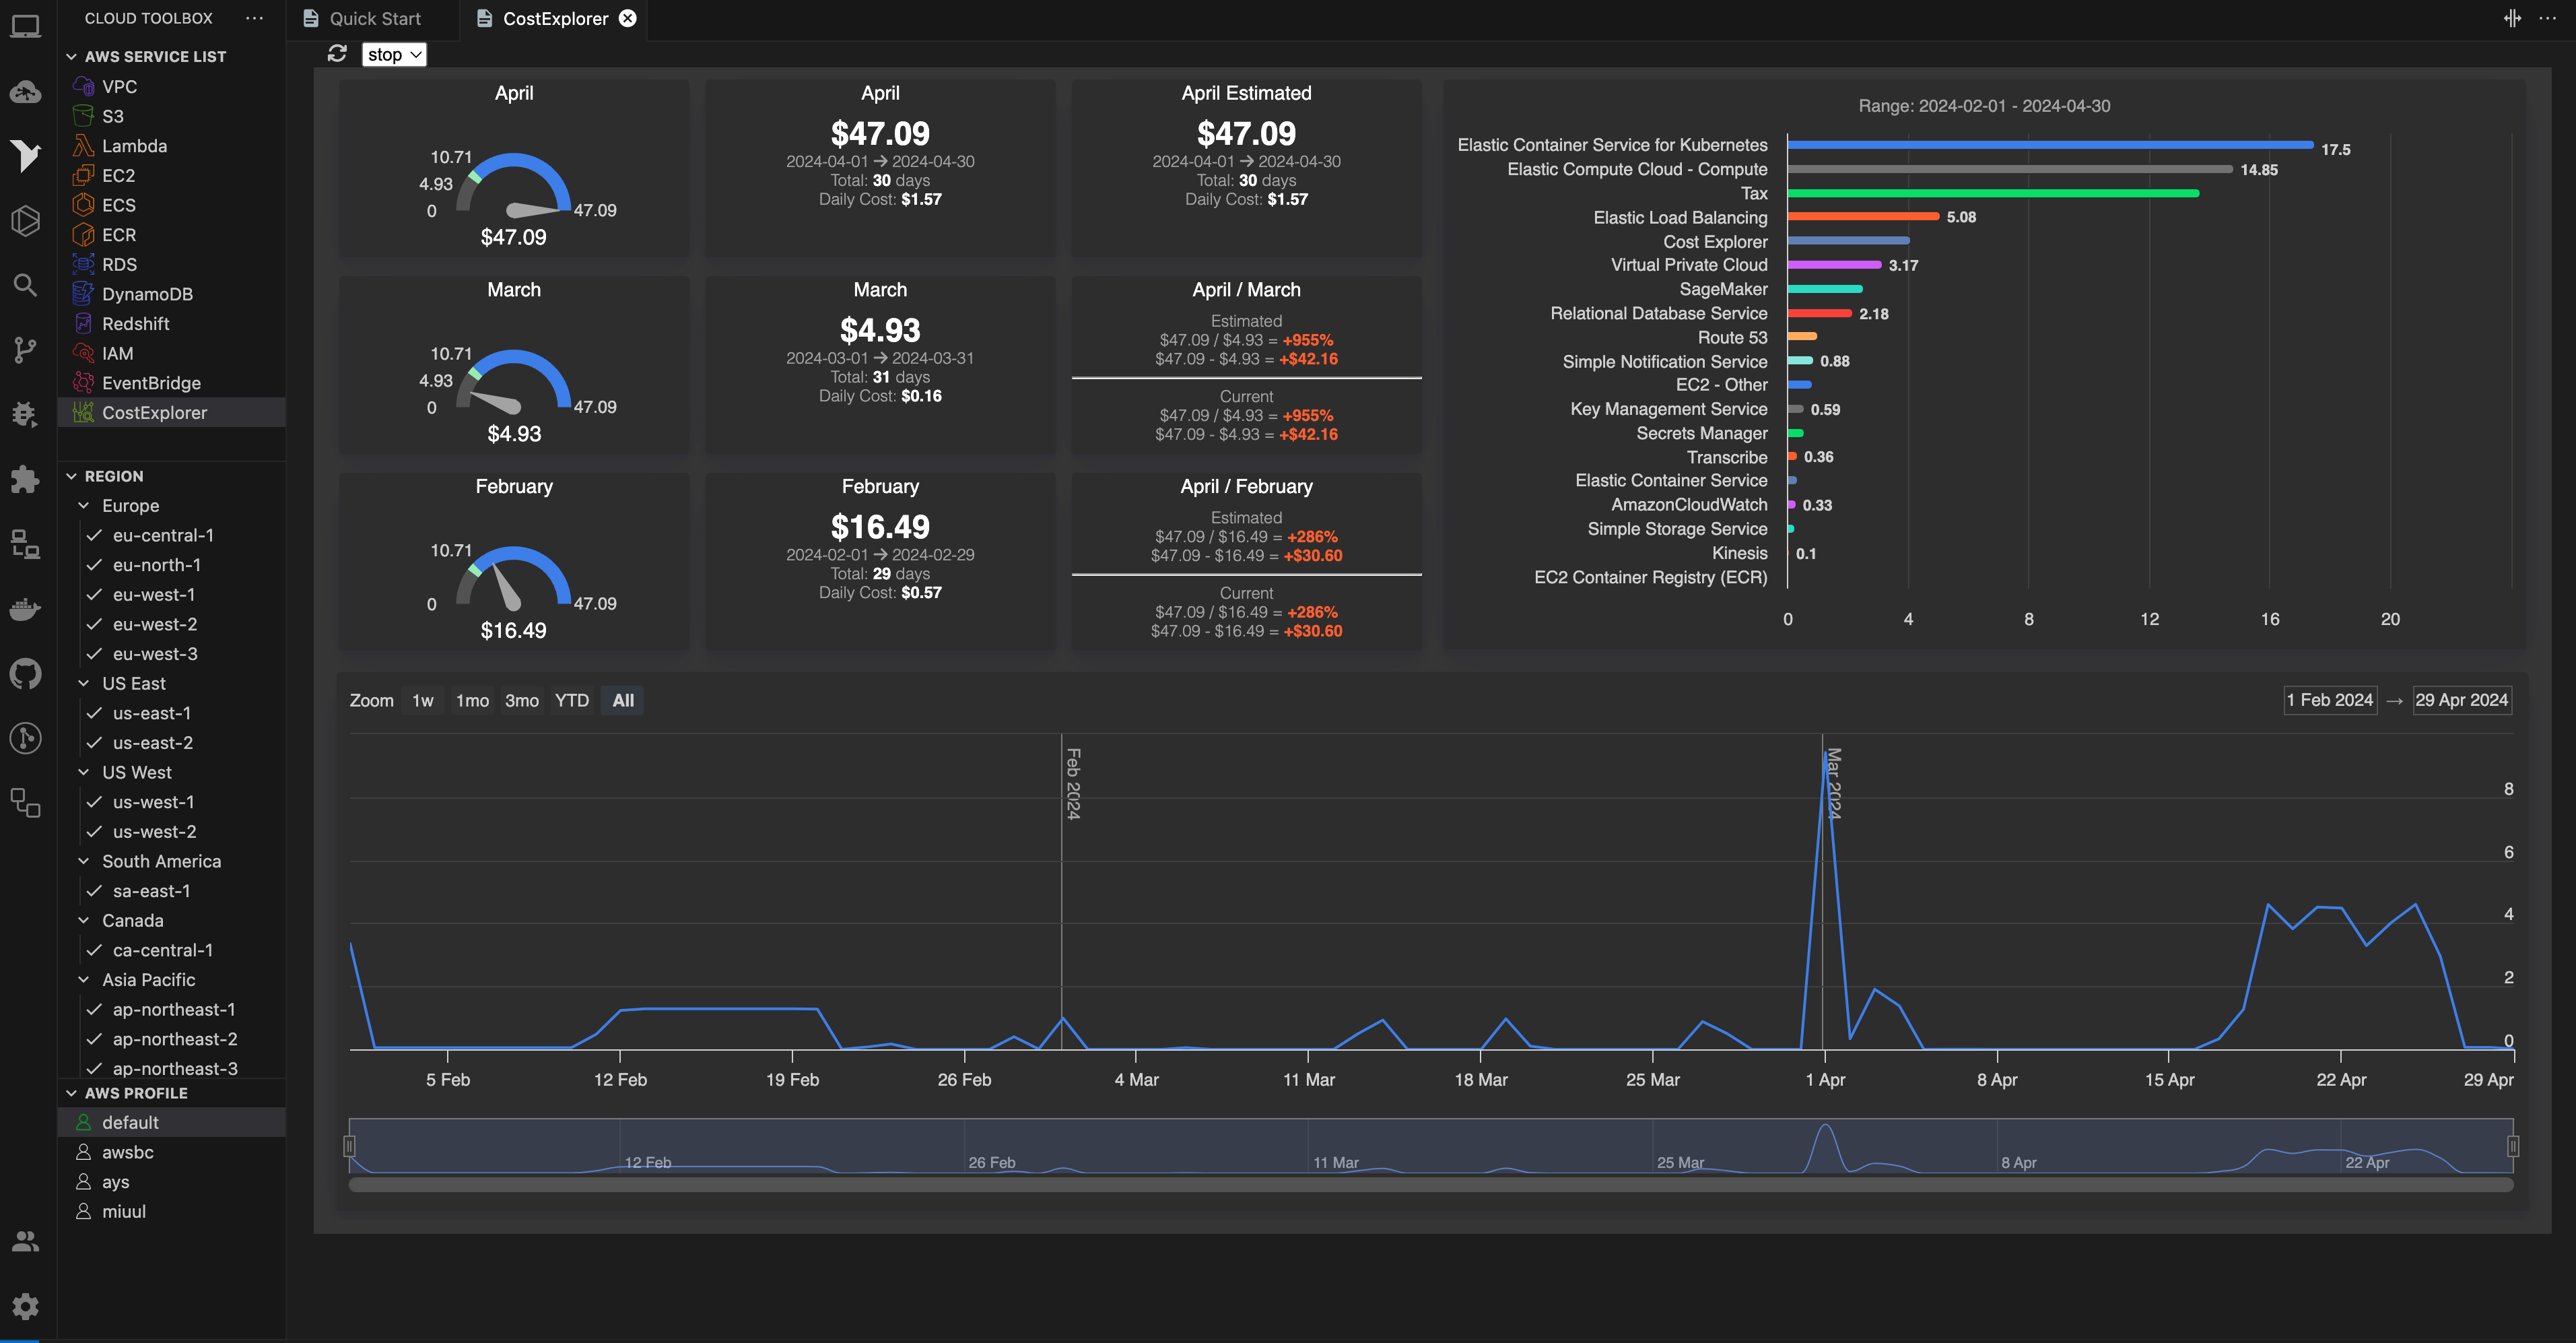Open the Extensions view
Image resolution: width=2576 pixels, height=1343 pixels.
click(x=25, y=479)
